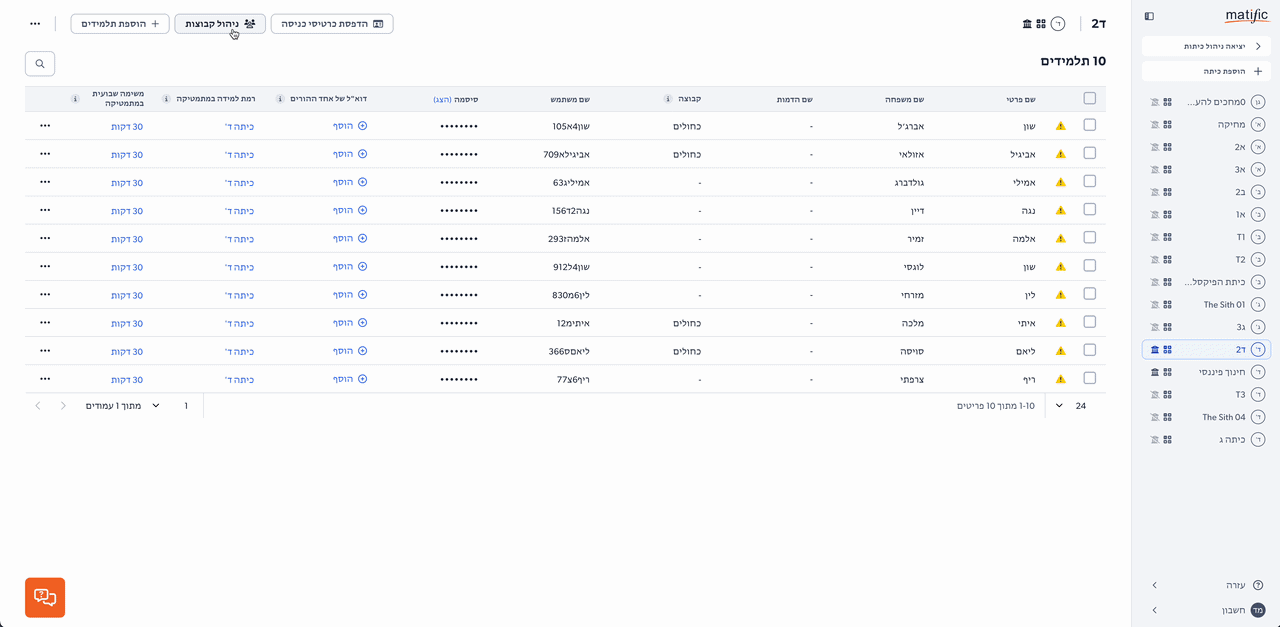Open class א2 in the sidebar
This screenshot has height=627, width=1280.
point(1206,147)
